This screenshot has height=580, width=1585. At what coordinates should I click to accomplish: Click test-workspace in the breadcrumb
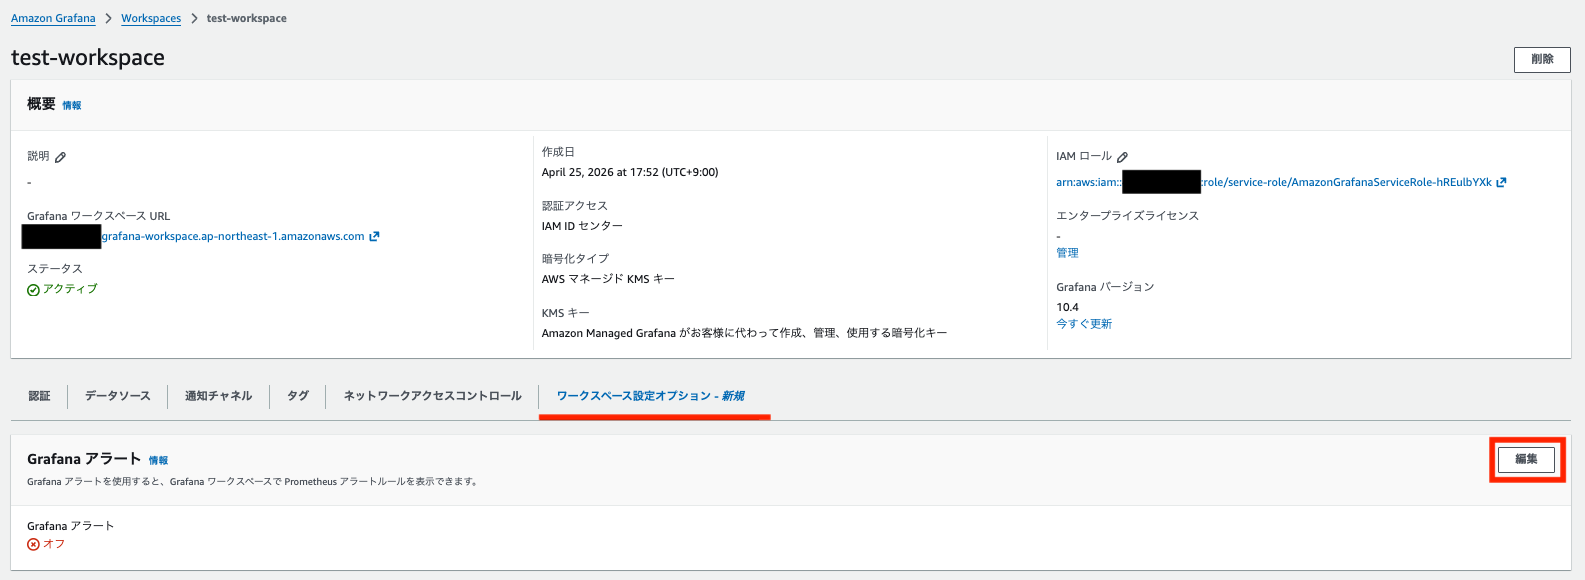246,18
